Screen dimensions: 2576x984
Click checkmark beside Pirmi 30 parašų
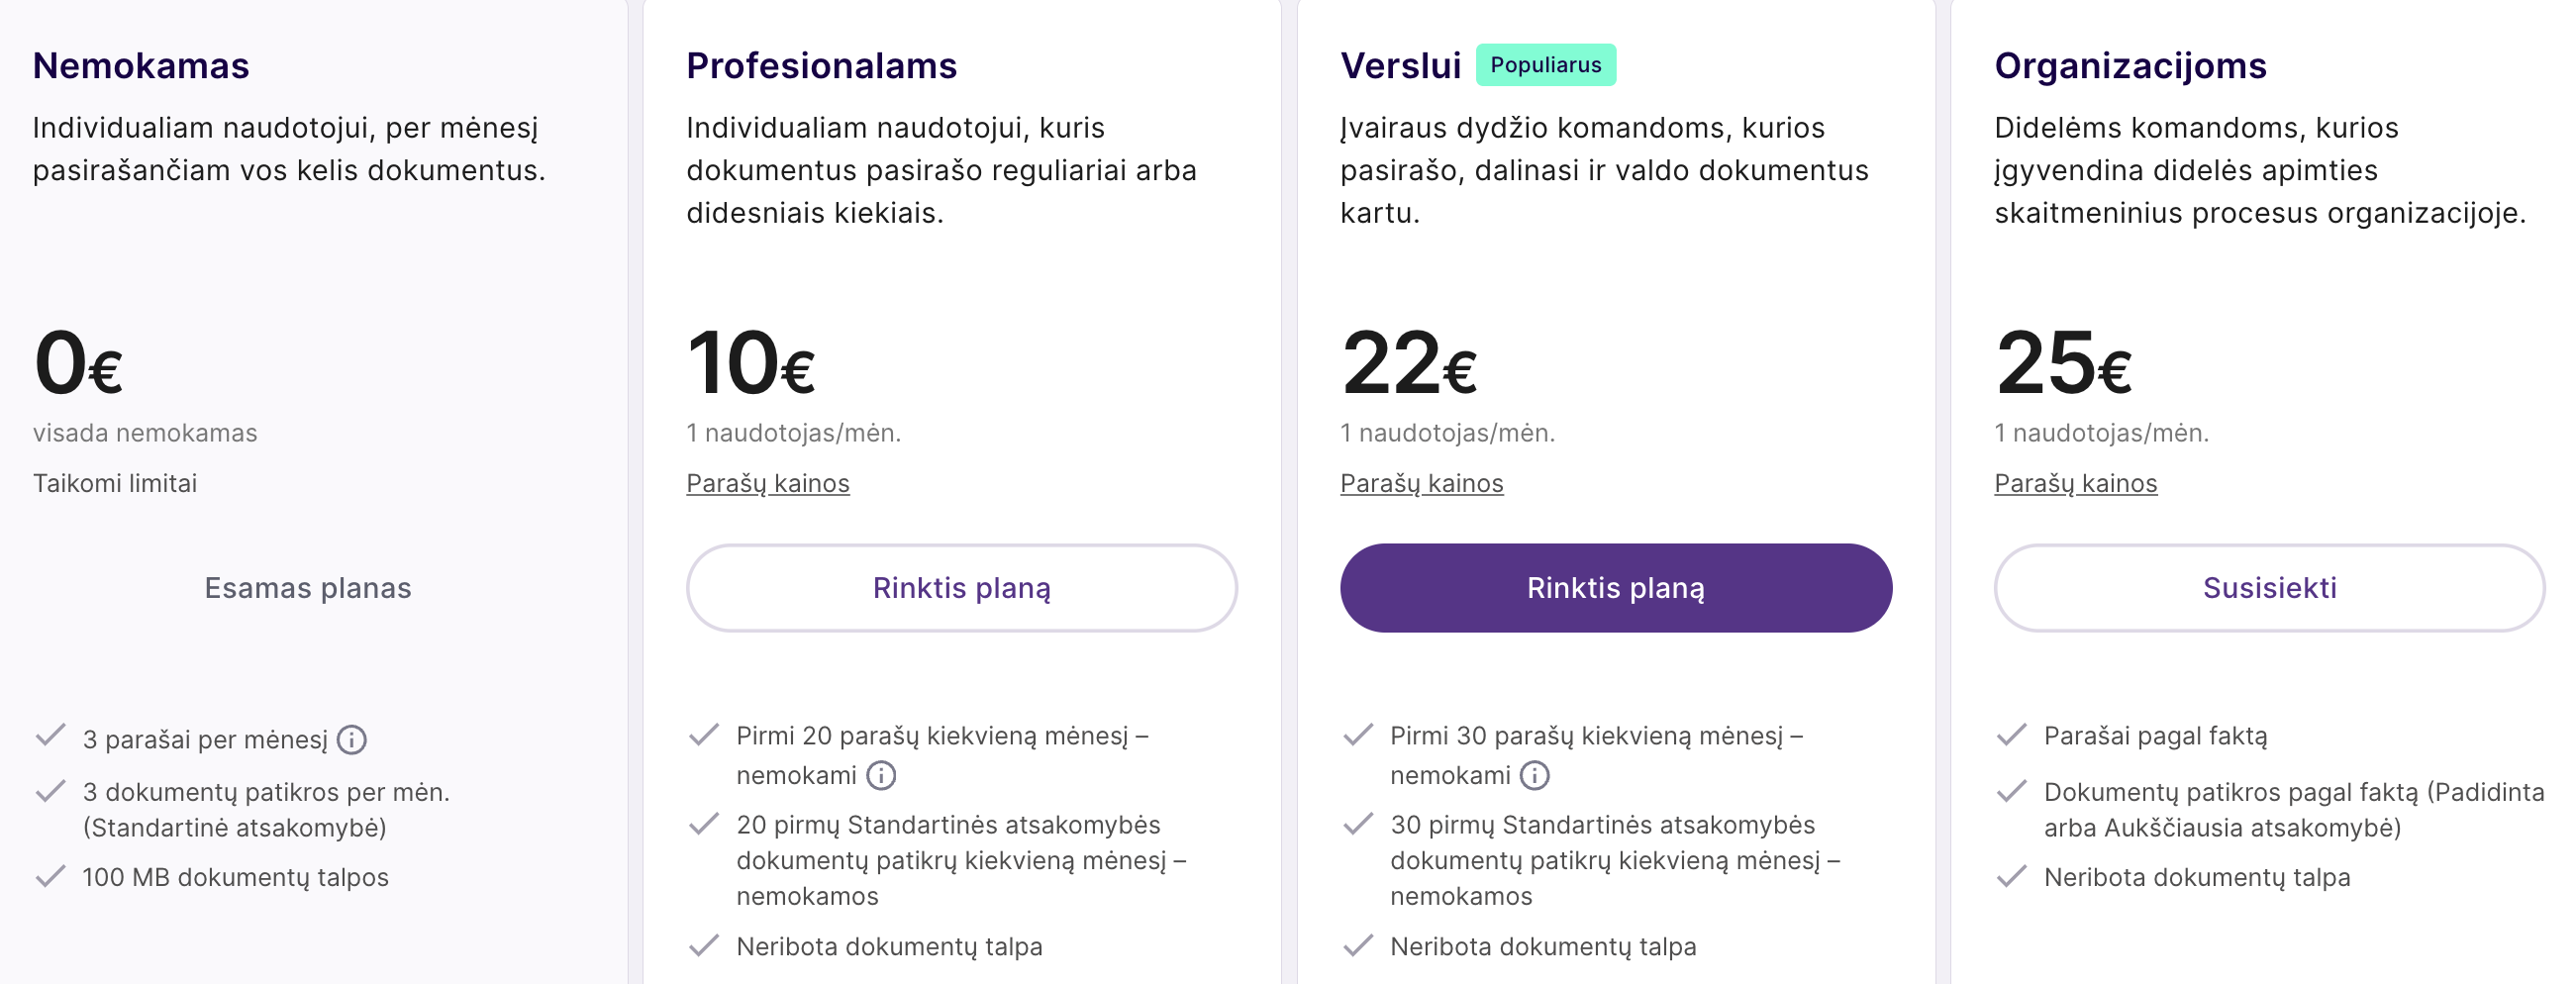(1358, 736)
